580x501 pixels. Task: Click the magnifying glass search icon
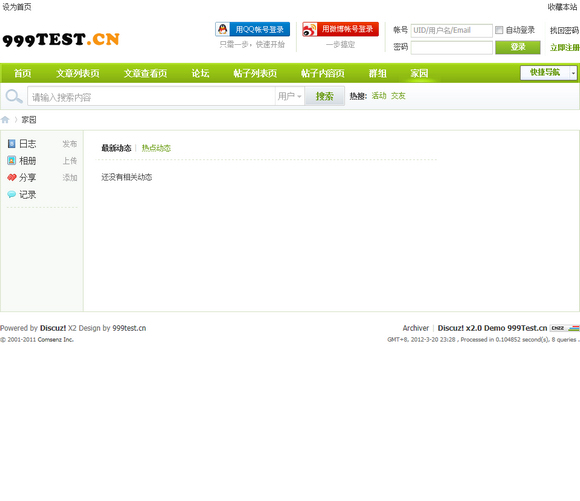tap(14, 96)
